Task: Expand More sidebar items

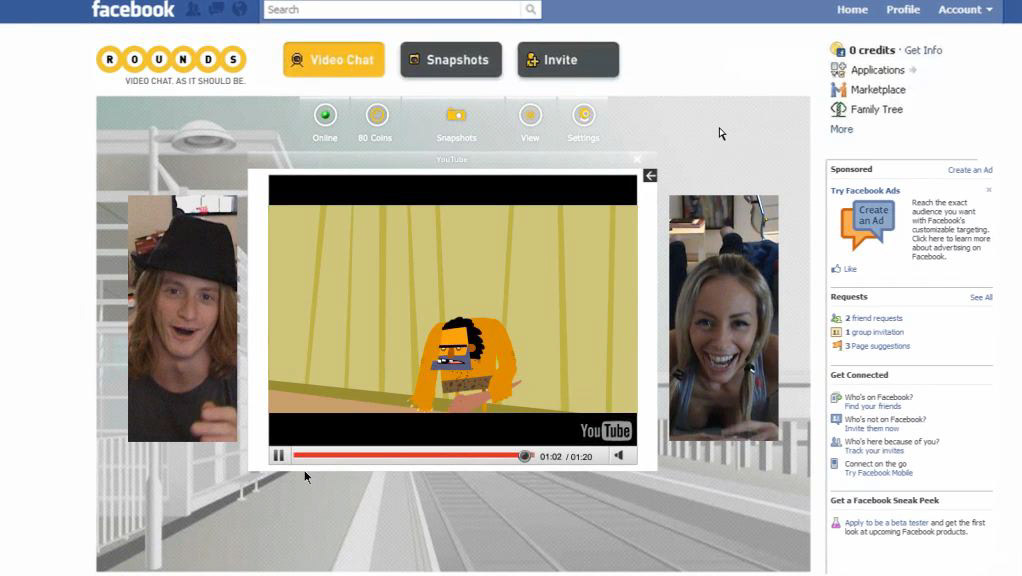Action: click(841, 129)
